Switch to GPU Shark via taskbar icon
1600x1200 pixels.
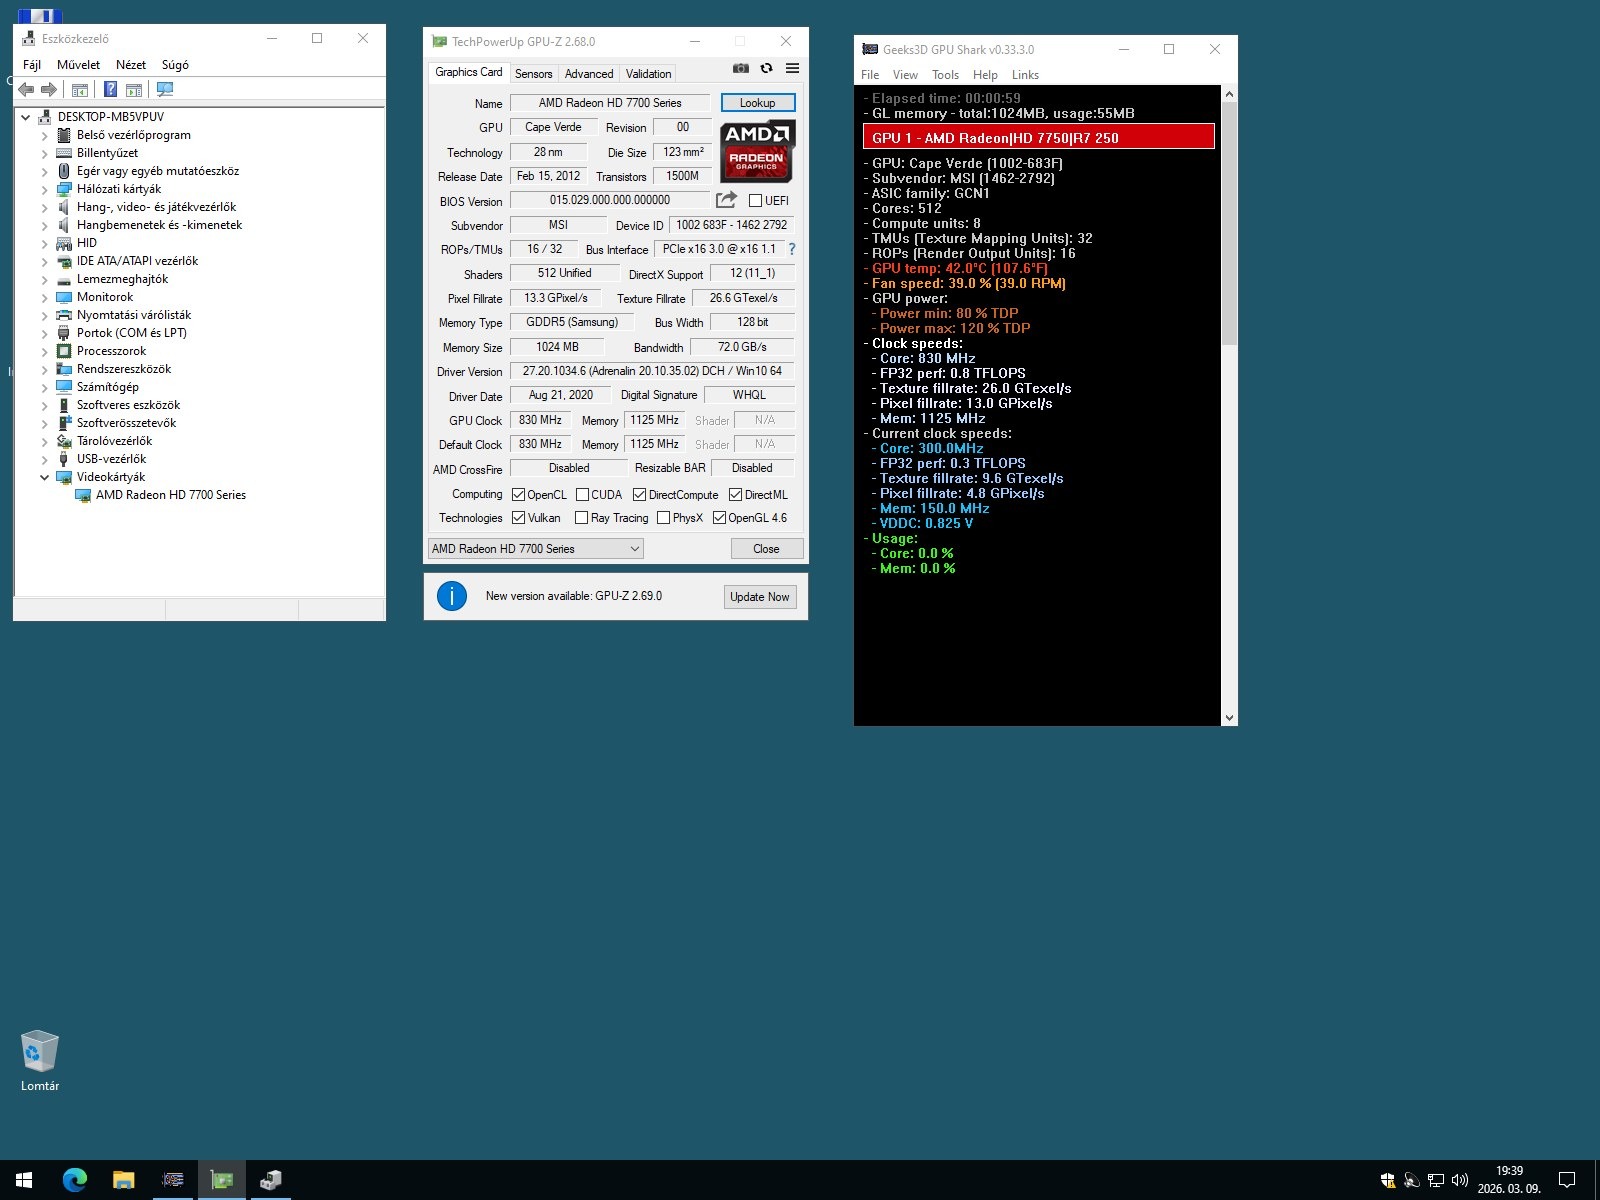[x=173, y=1180]
